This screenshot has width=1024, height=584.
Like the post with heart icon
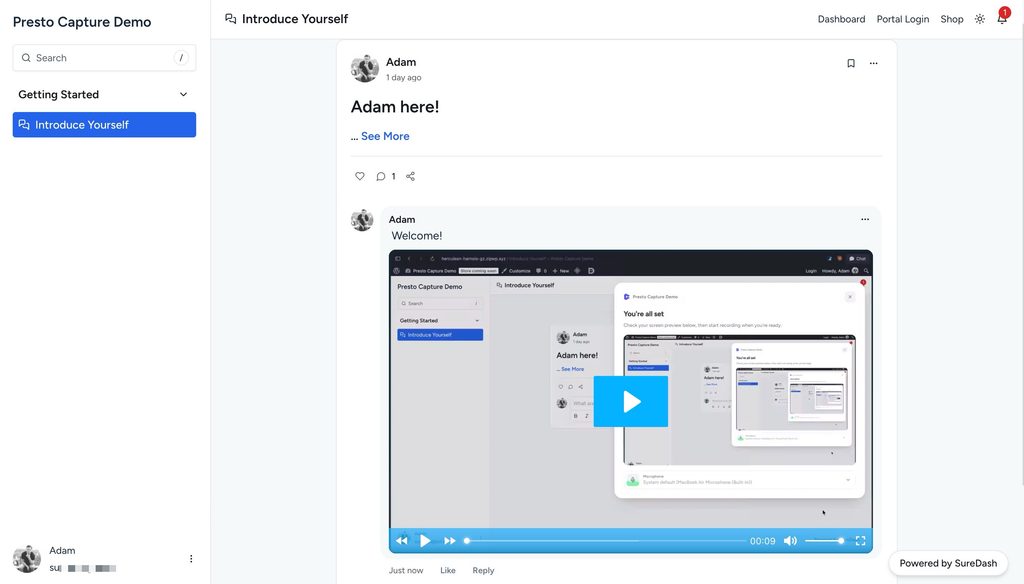pyautogui.click(x=360, y=176)
